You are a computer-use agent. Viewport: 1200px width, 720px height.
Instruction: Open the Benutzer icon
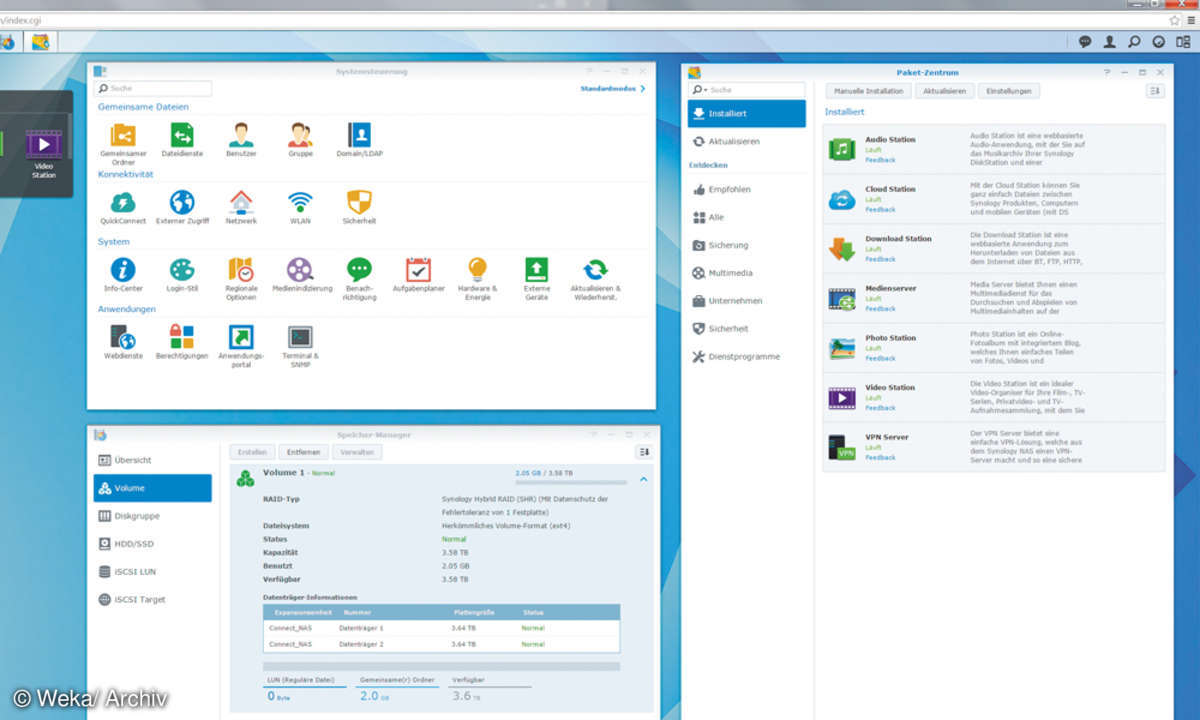[241, 135]
